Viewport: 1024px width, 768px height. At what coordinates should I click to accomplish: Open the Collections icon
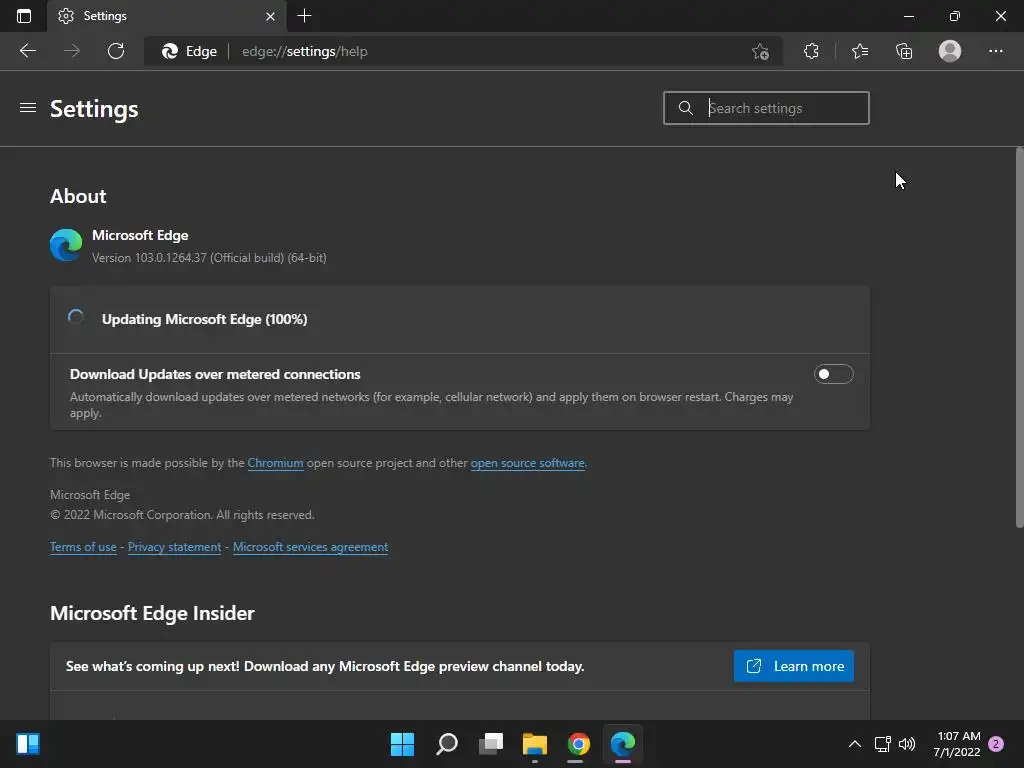click(x=904, y=51)
